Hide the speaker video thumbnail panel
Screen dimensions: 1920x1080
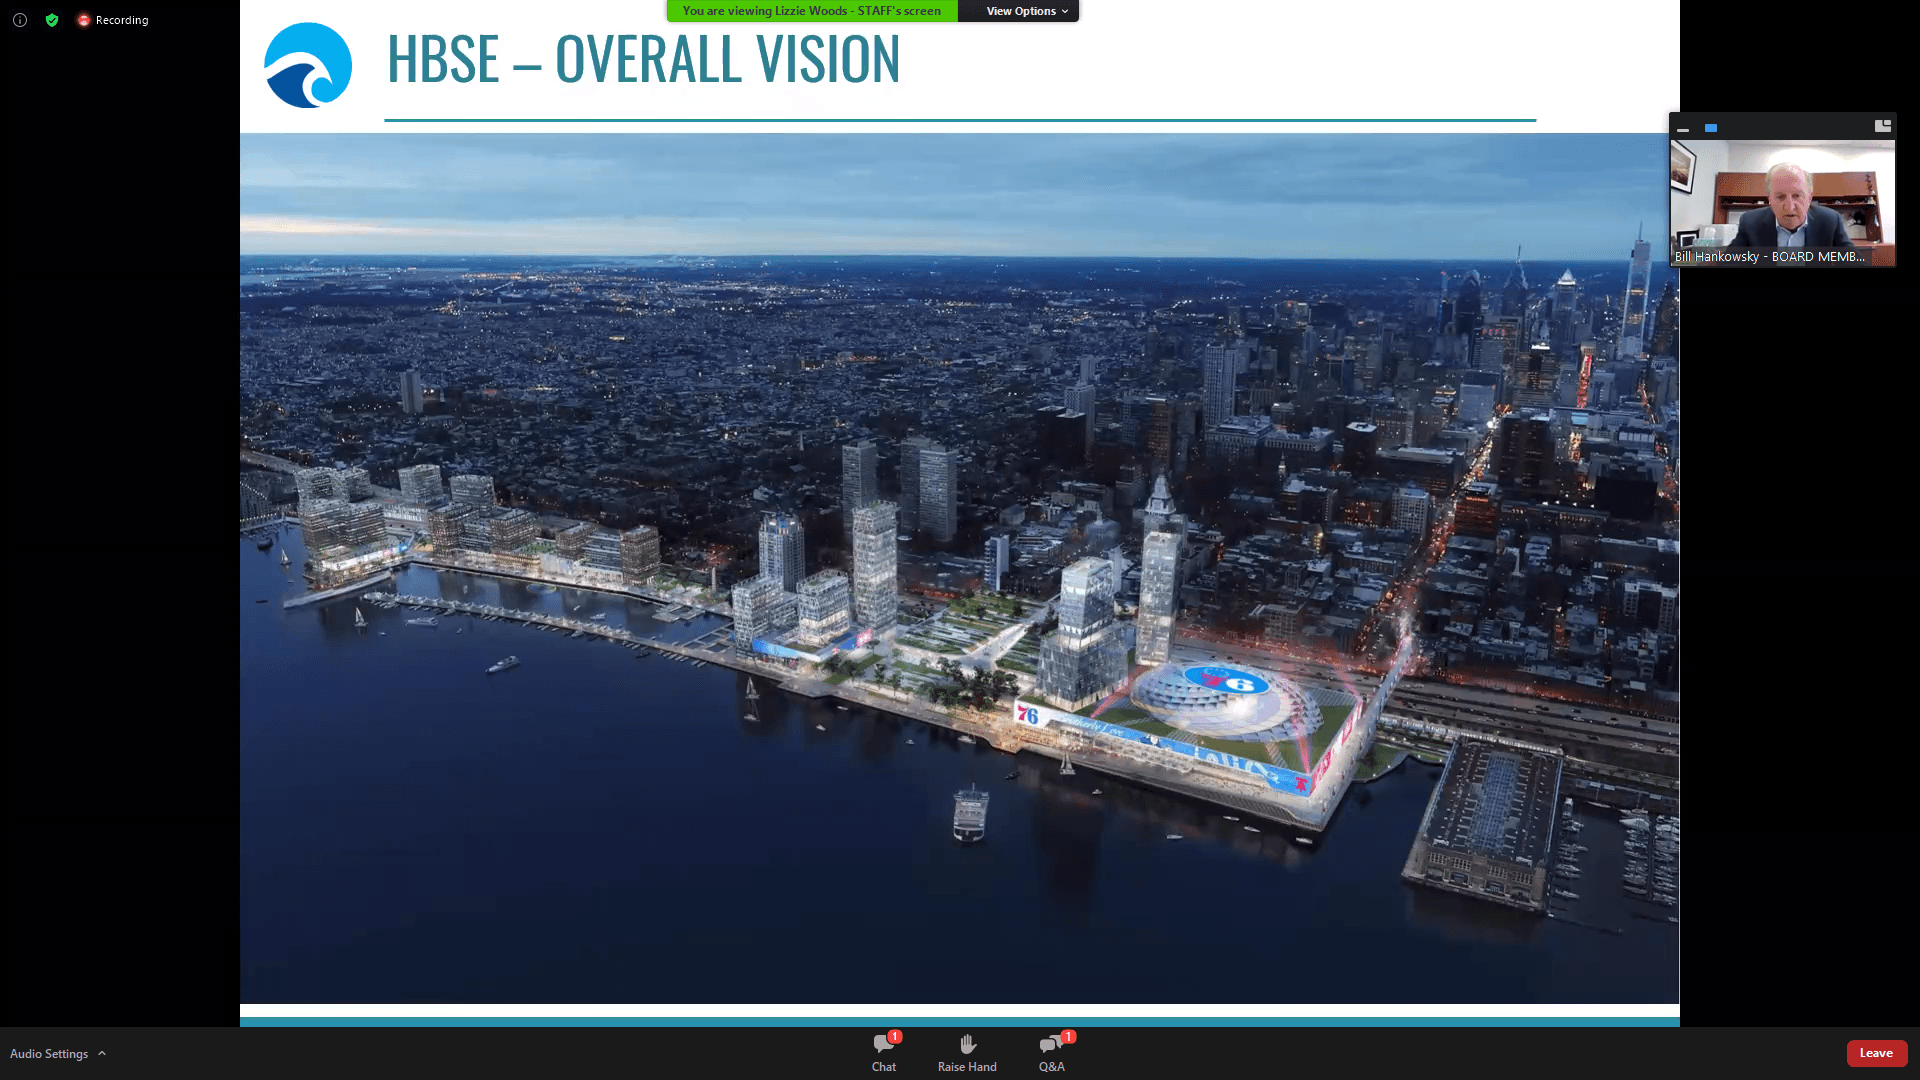tap(1683, 128)
